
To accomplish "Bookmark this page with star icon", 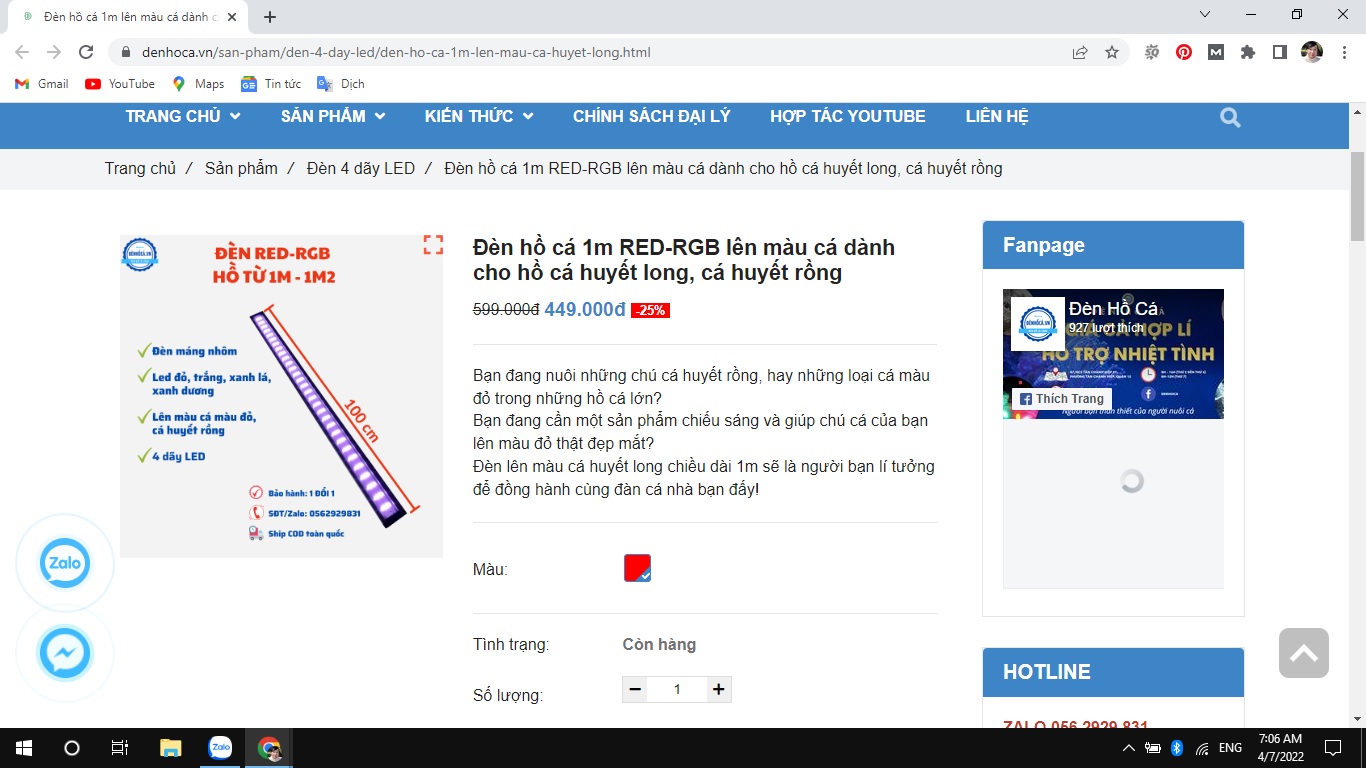I will click(1112, 52).
